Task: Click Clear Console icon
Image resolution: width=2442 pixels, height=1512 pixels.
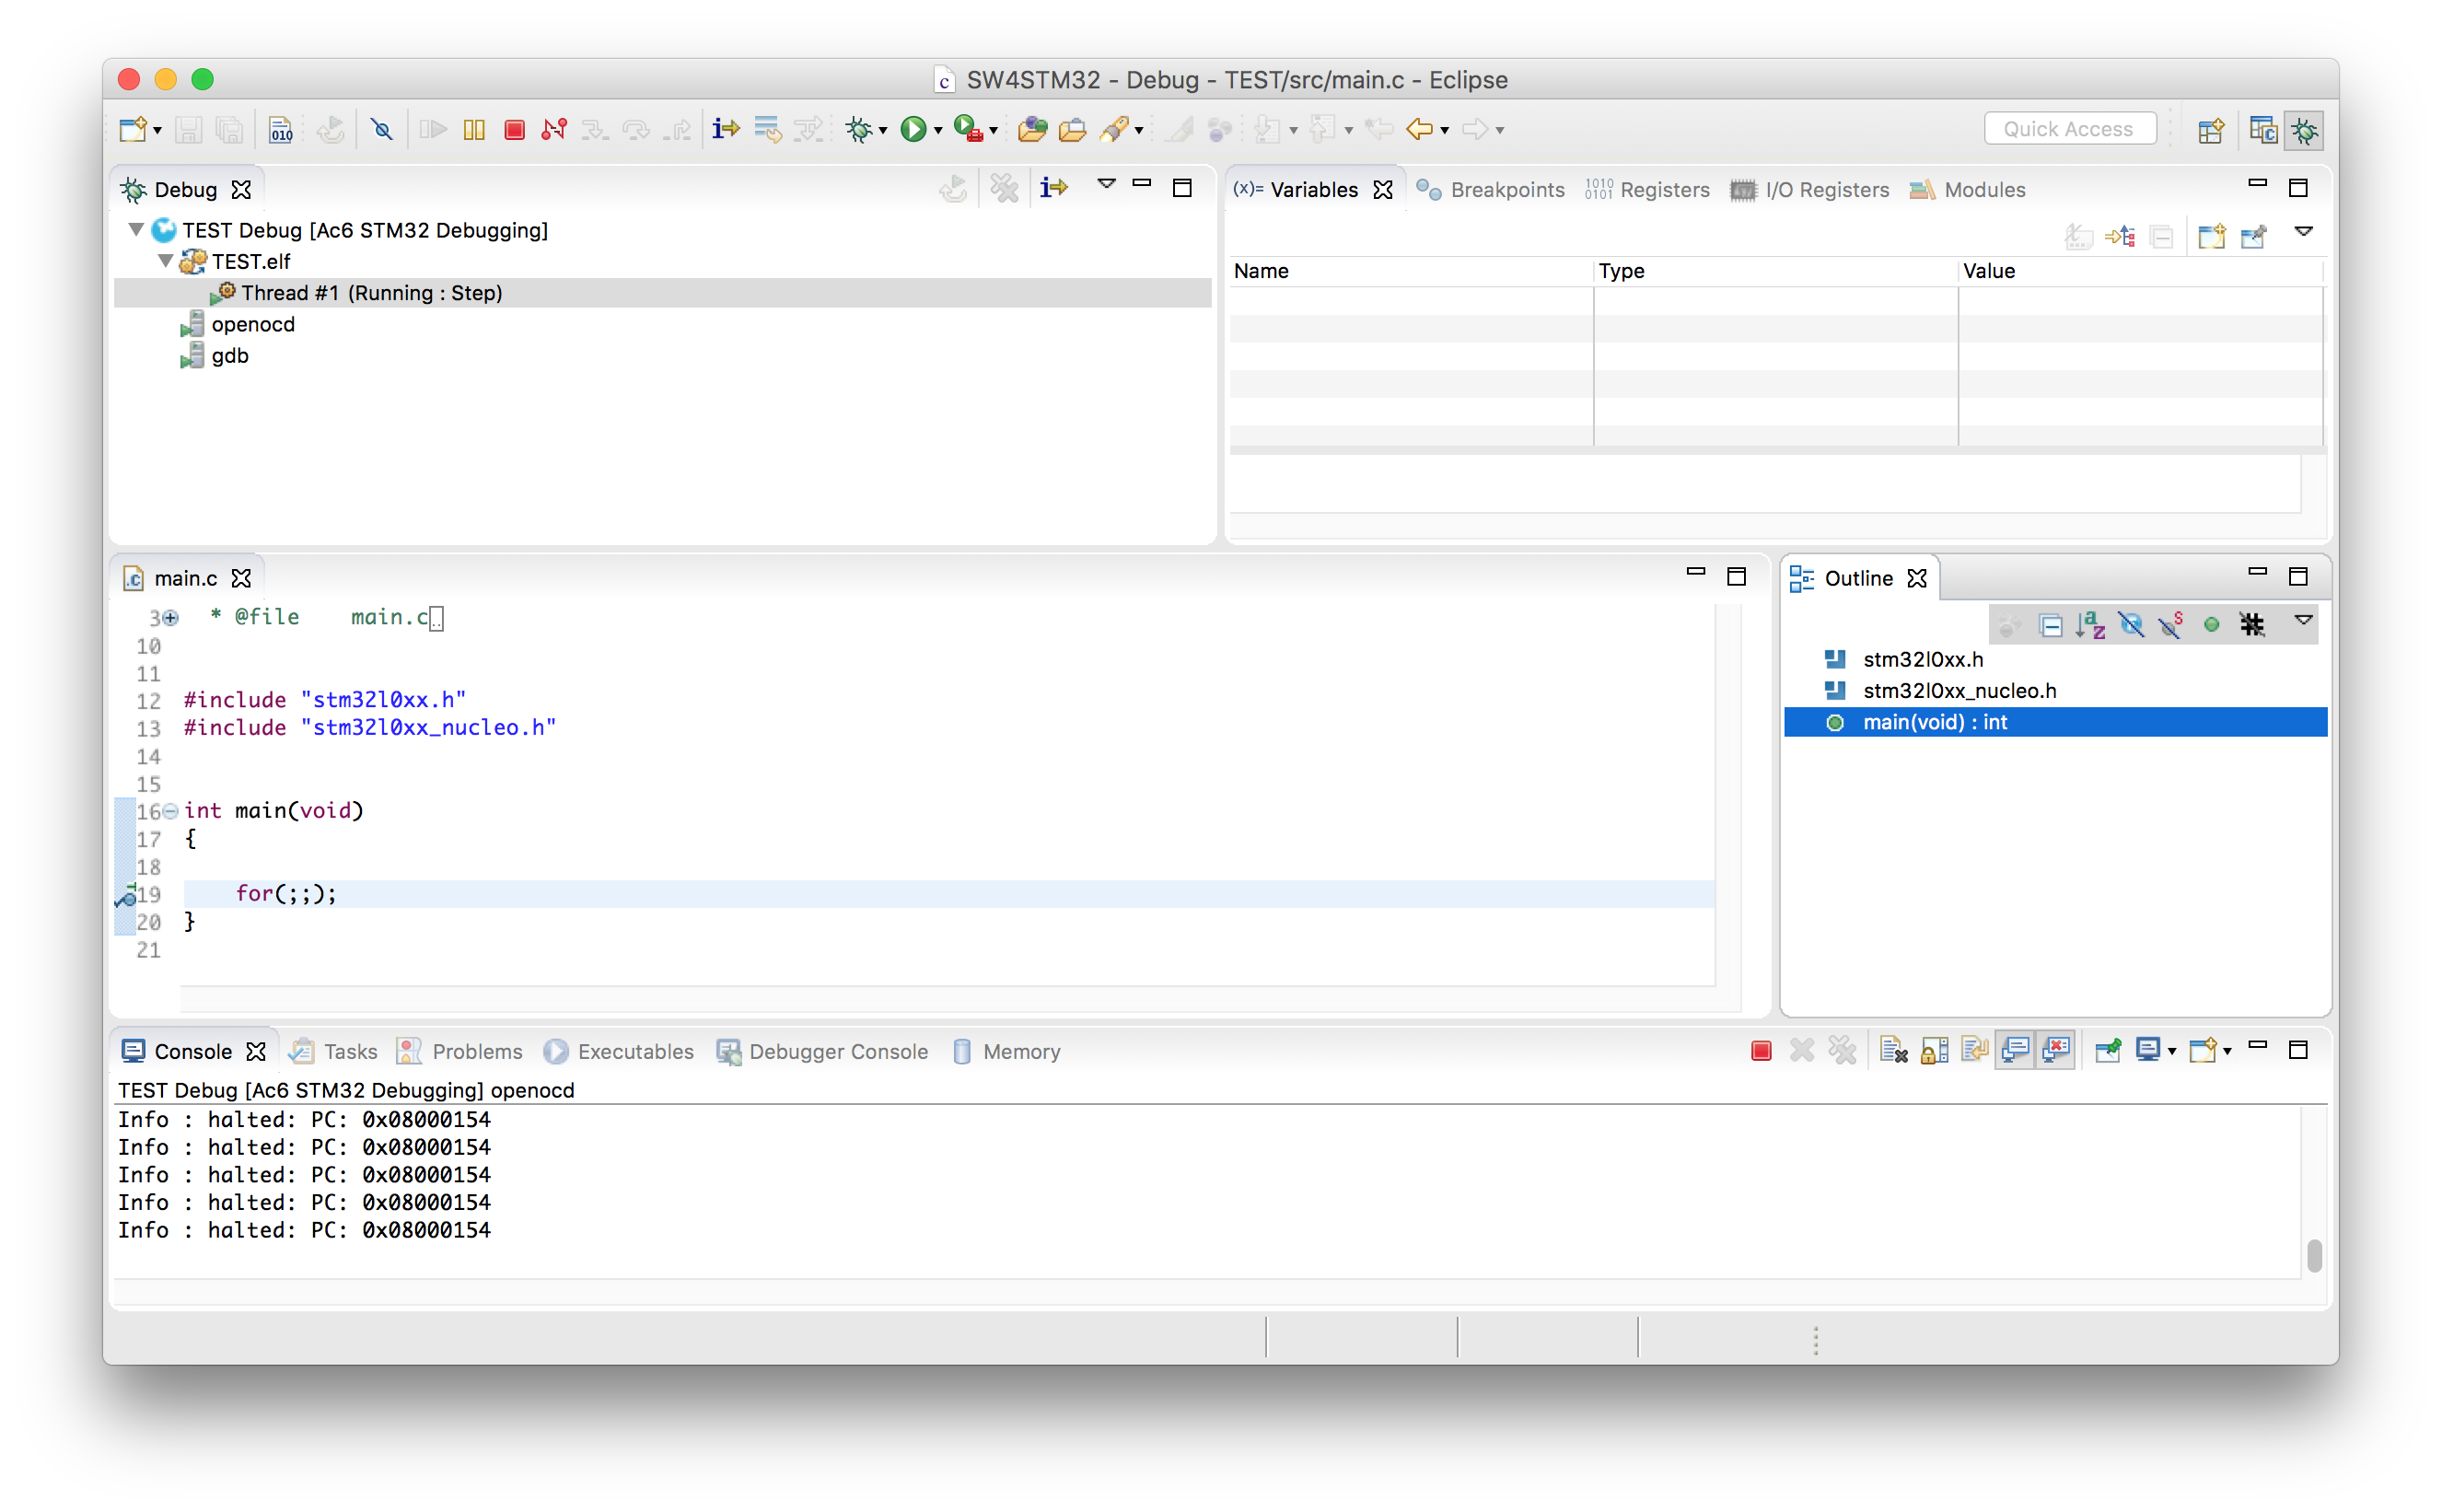Action: tap(1893, 1050)
